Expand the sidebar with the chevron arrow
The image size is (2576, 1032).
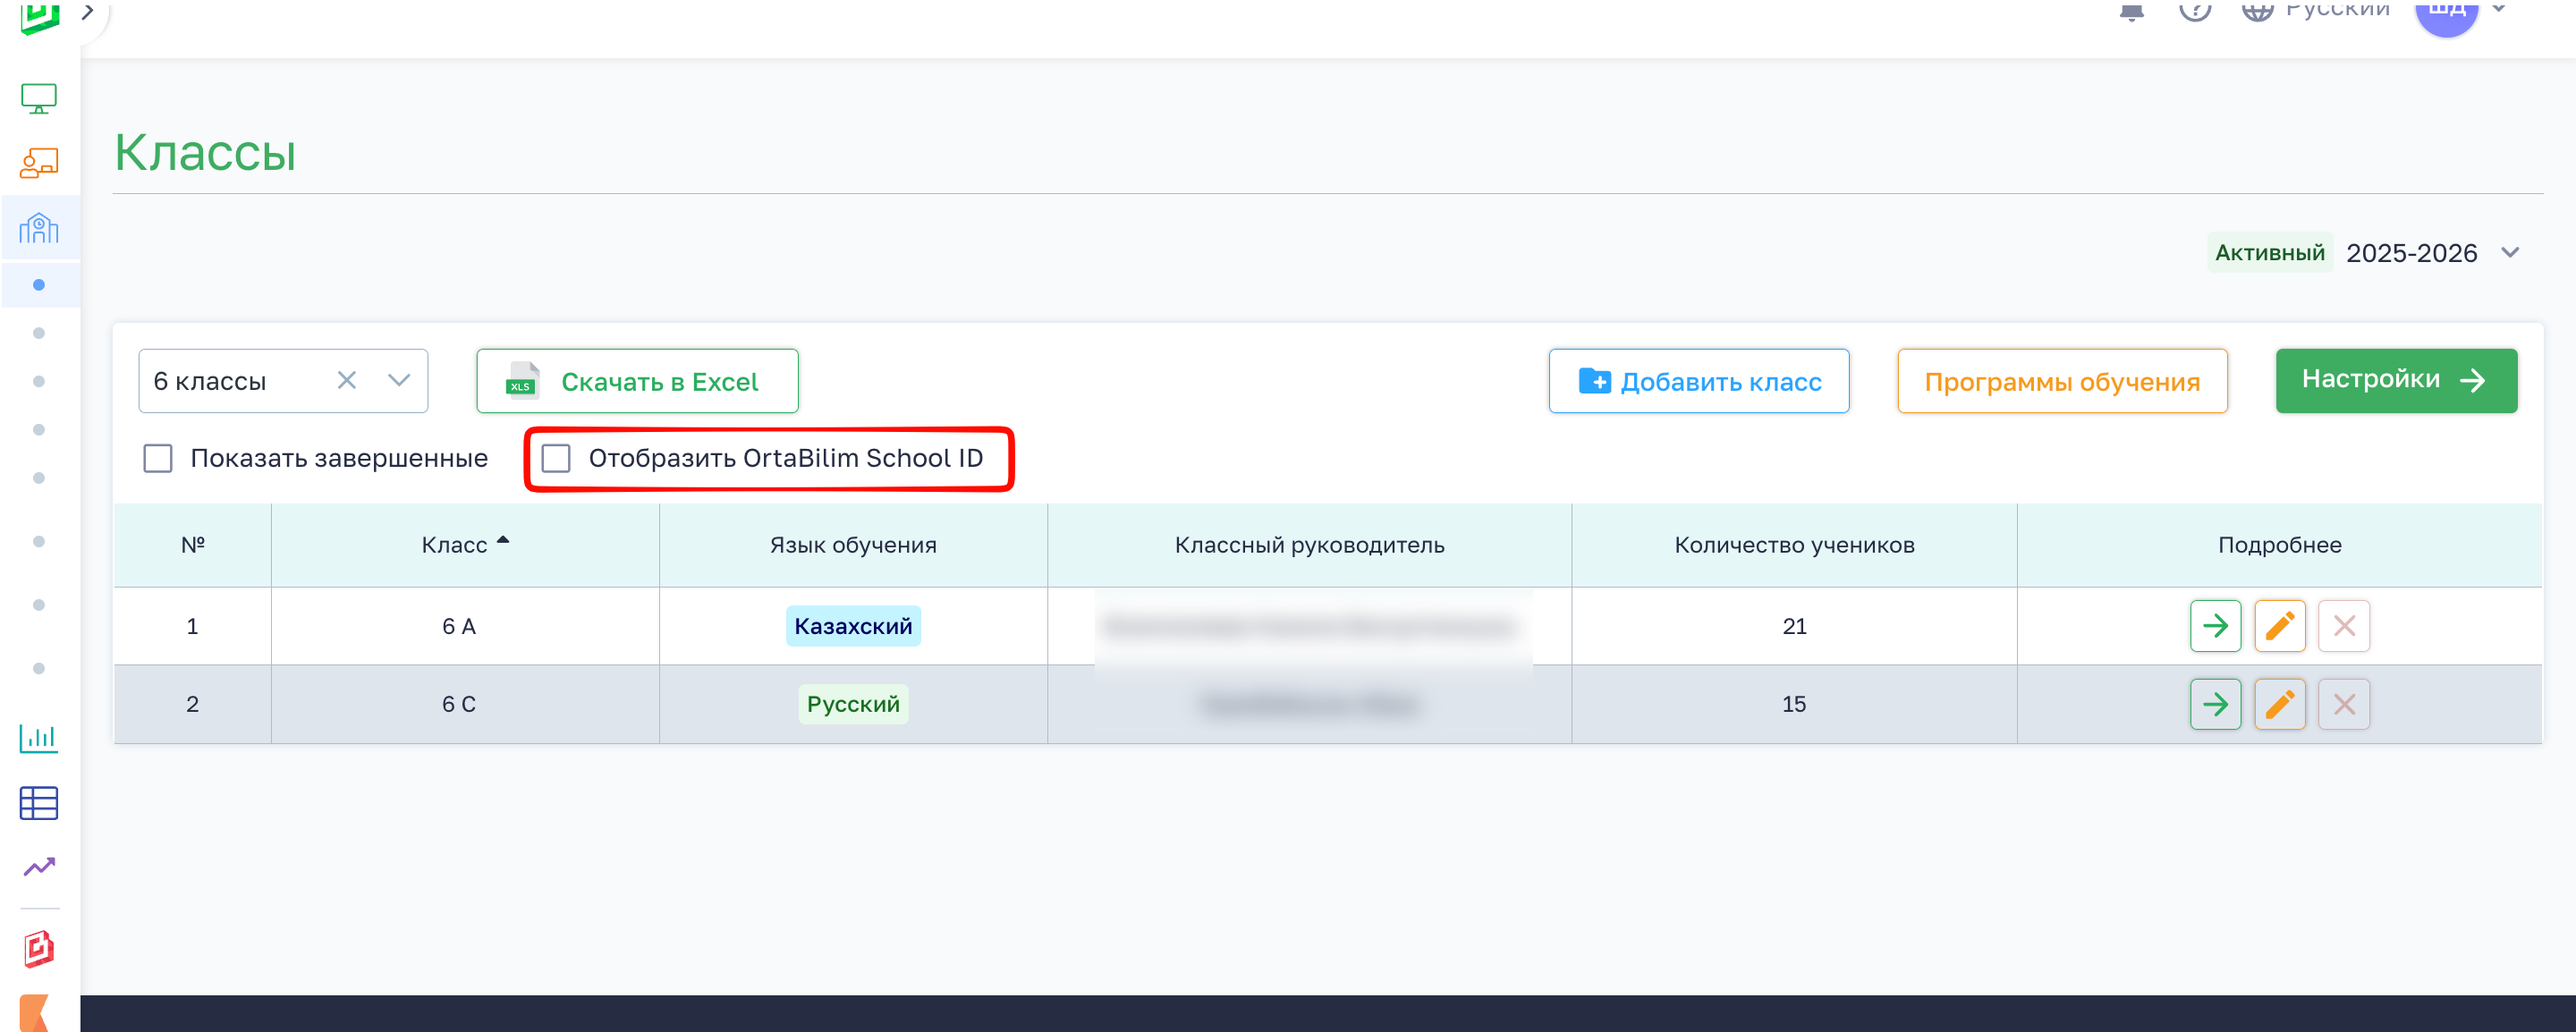(x=88, y=12)
